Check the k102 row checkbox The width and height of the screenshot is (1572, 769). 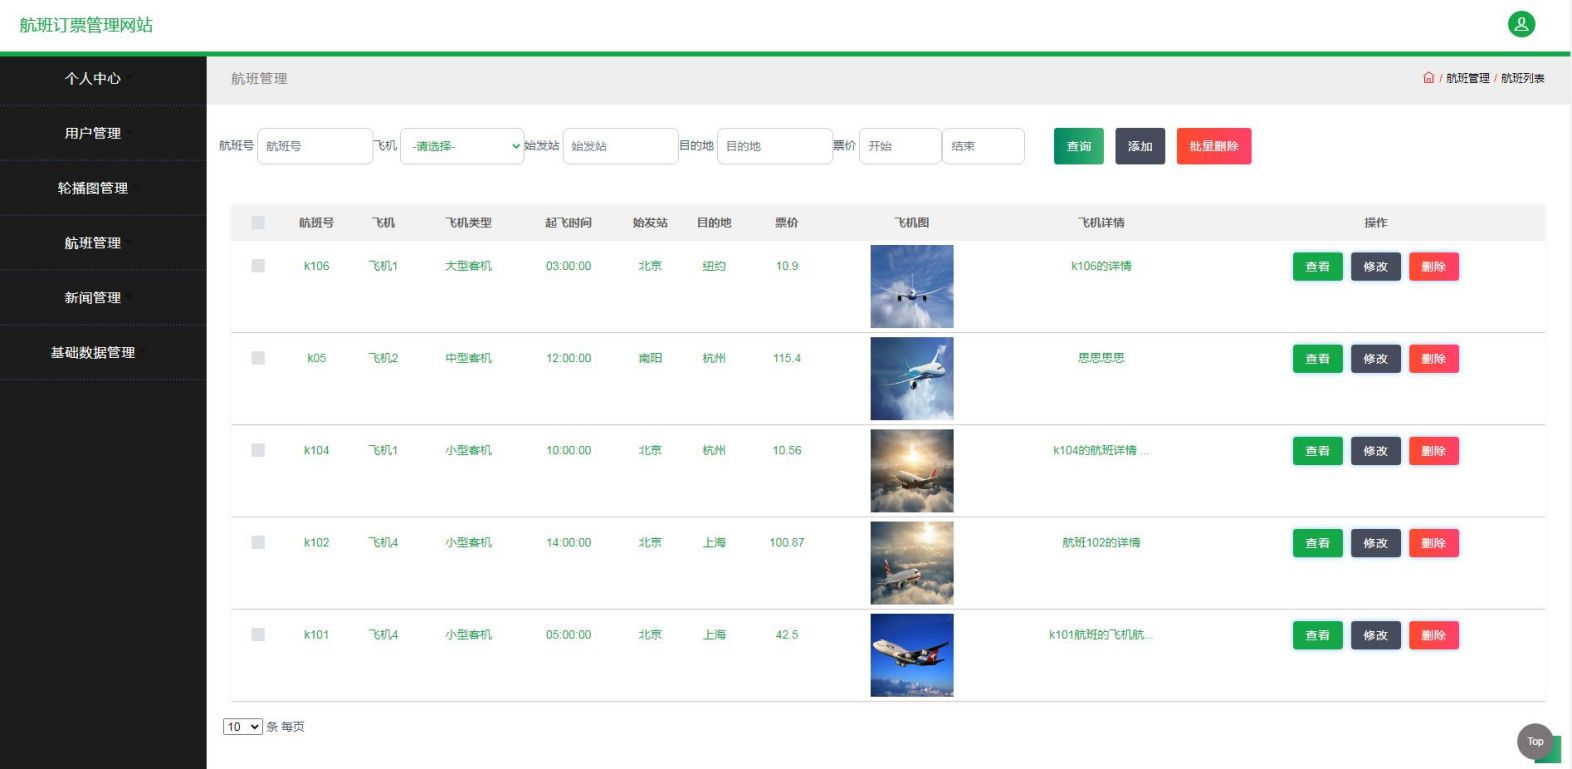click(258, 542)
